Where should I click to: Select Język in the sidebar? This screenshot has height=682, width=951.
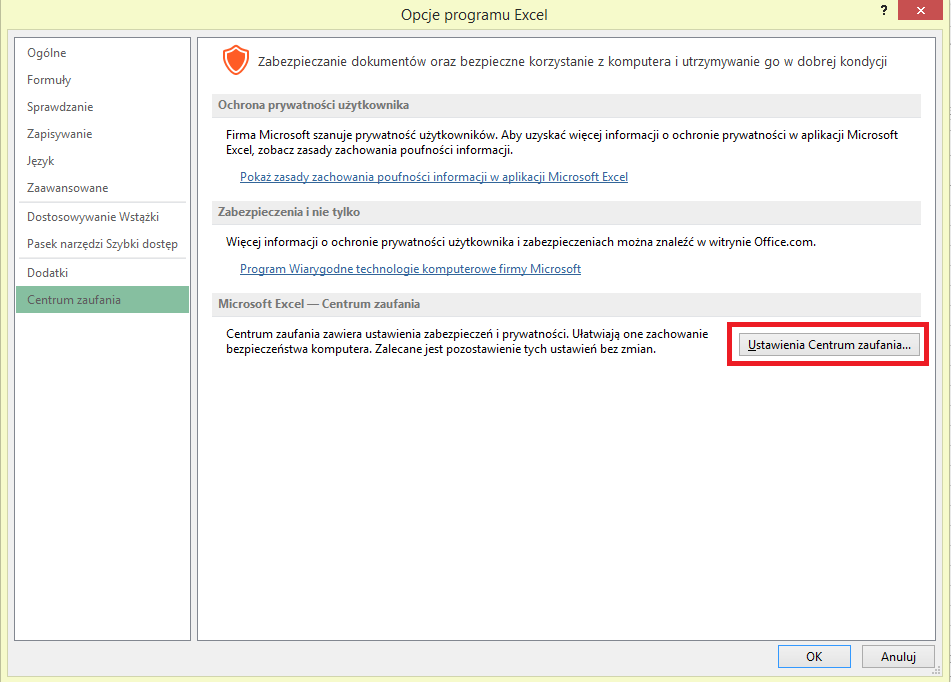102,161
